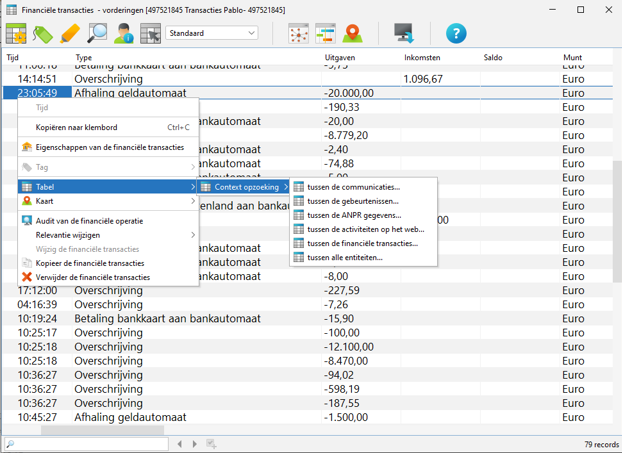Click the green tag icon in toolbar
The image size is (622, 453).
tap(43, 34)
